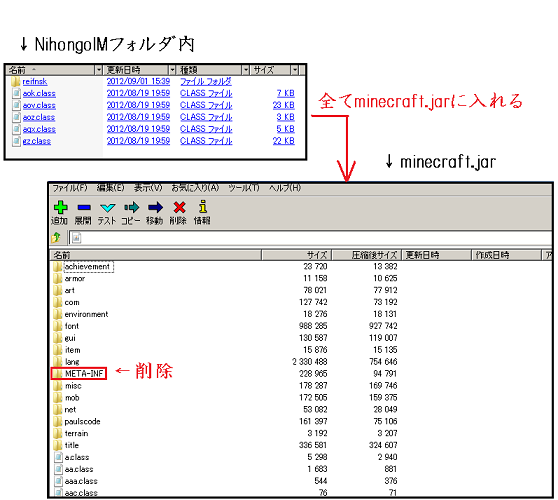Select the com folder
The image size is (558, 500).
[x=72, y=302]
